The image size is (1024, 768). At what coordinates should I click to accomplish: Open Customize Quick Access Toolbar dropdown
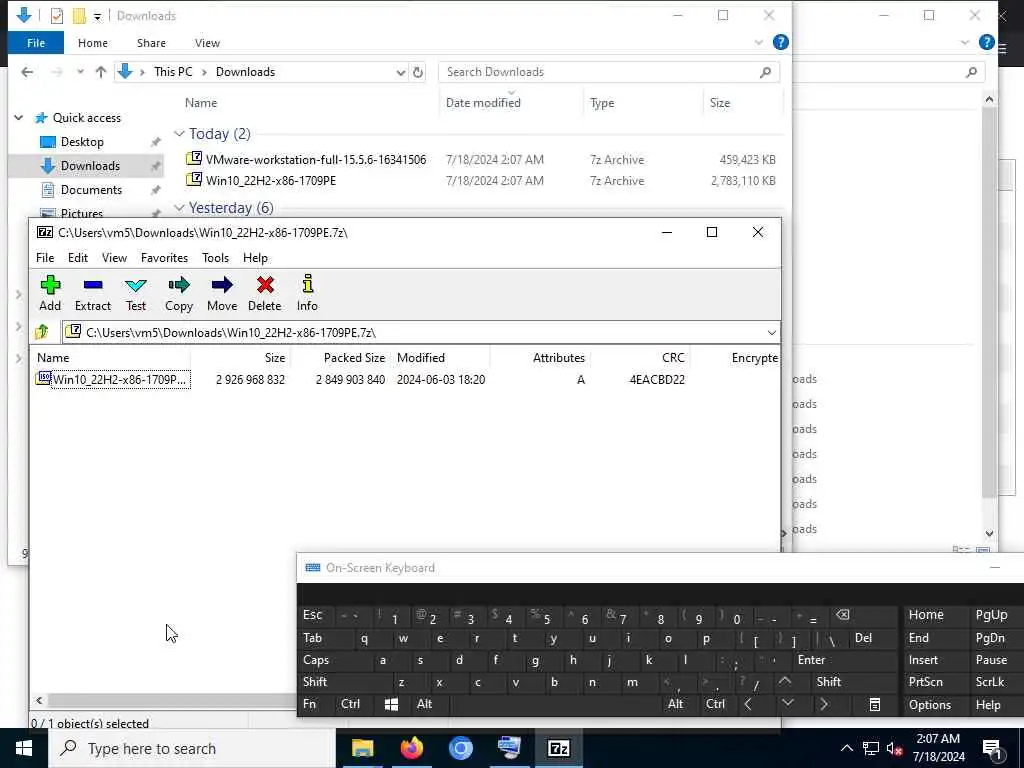tap(97, 16)
